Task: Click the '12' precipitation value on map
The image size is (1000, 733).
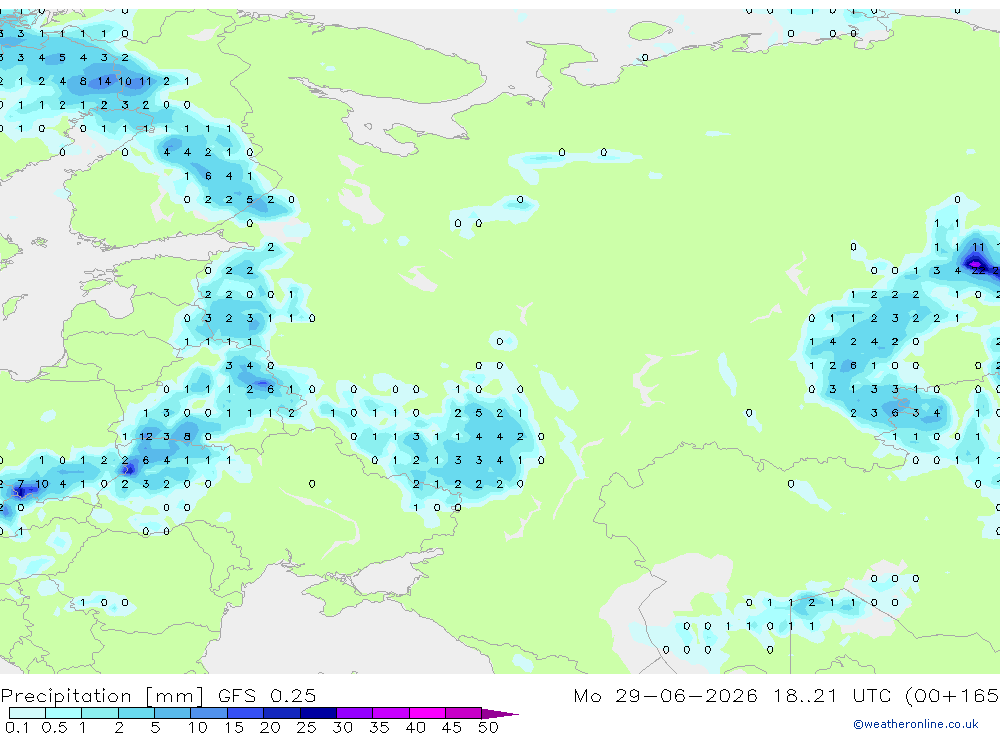Action: pyautogui.click(x=145, y=436)
